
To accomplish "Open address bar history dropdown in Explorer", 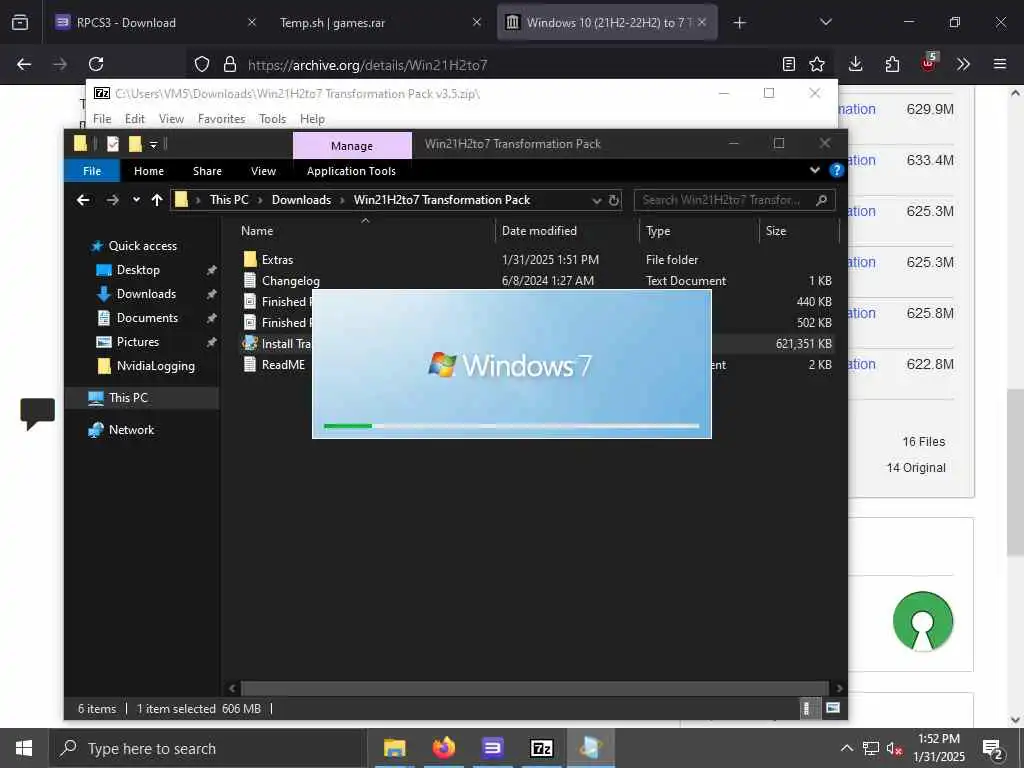I will [x=596, y=200].
